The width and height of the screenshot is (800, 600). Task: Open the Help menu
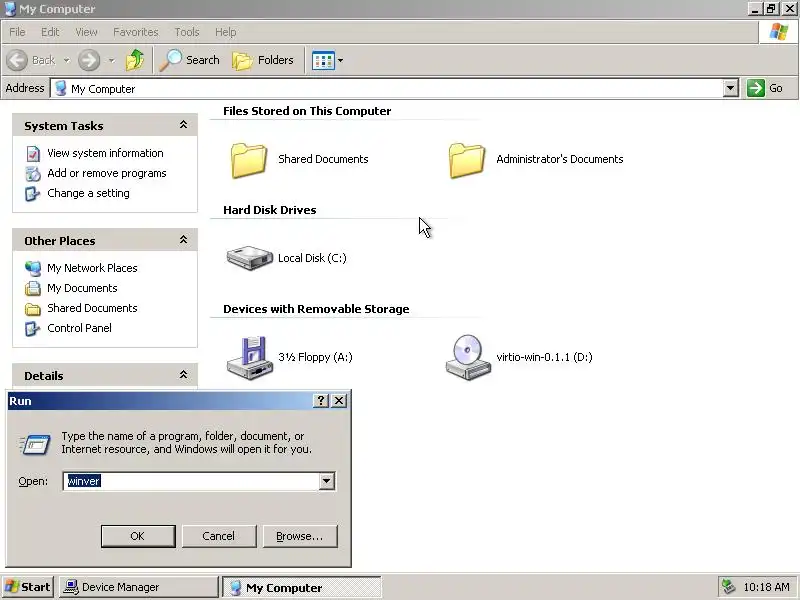(x=225, y=32)
